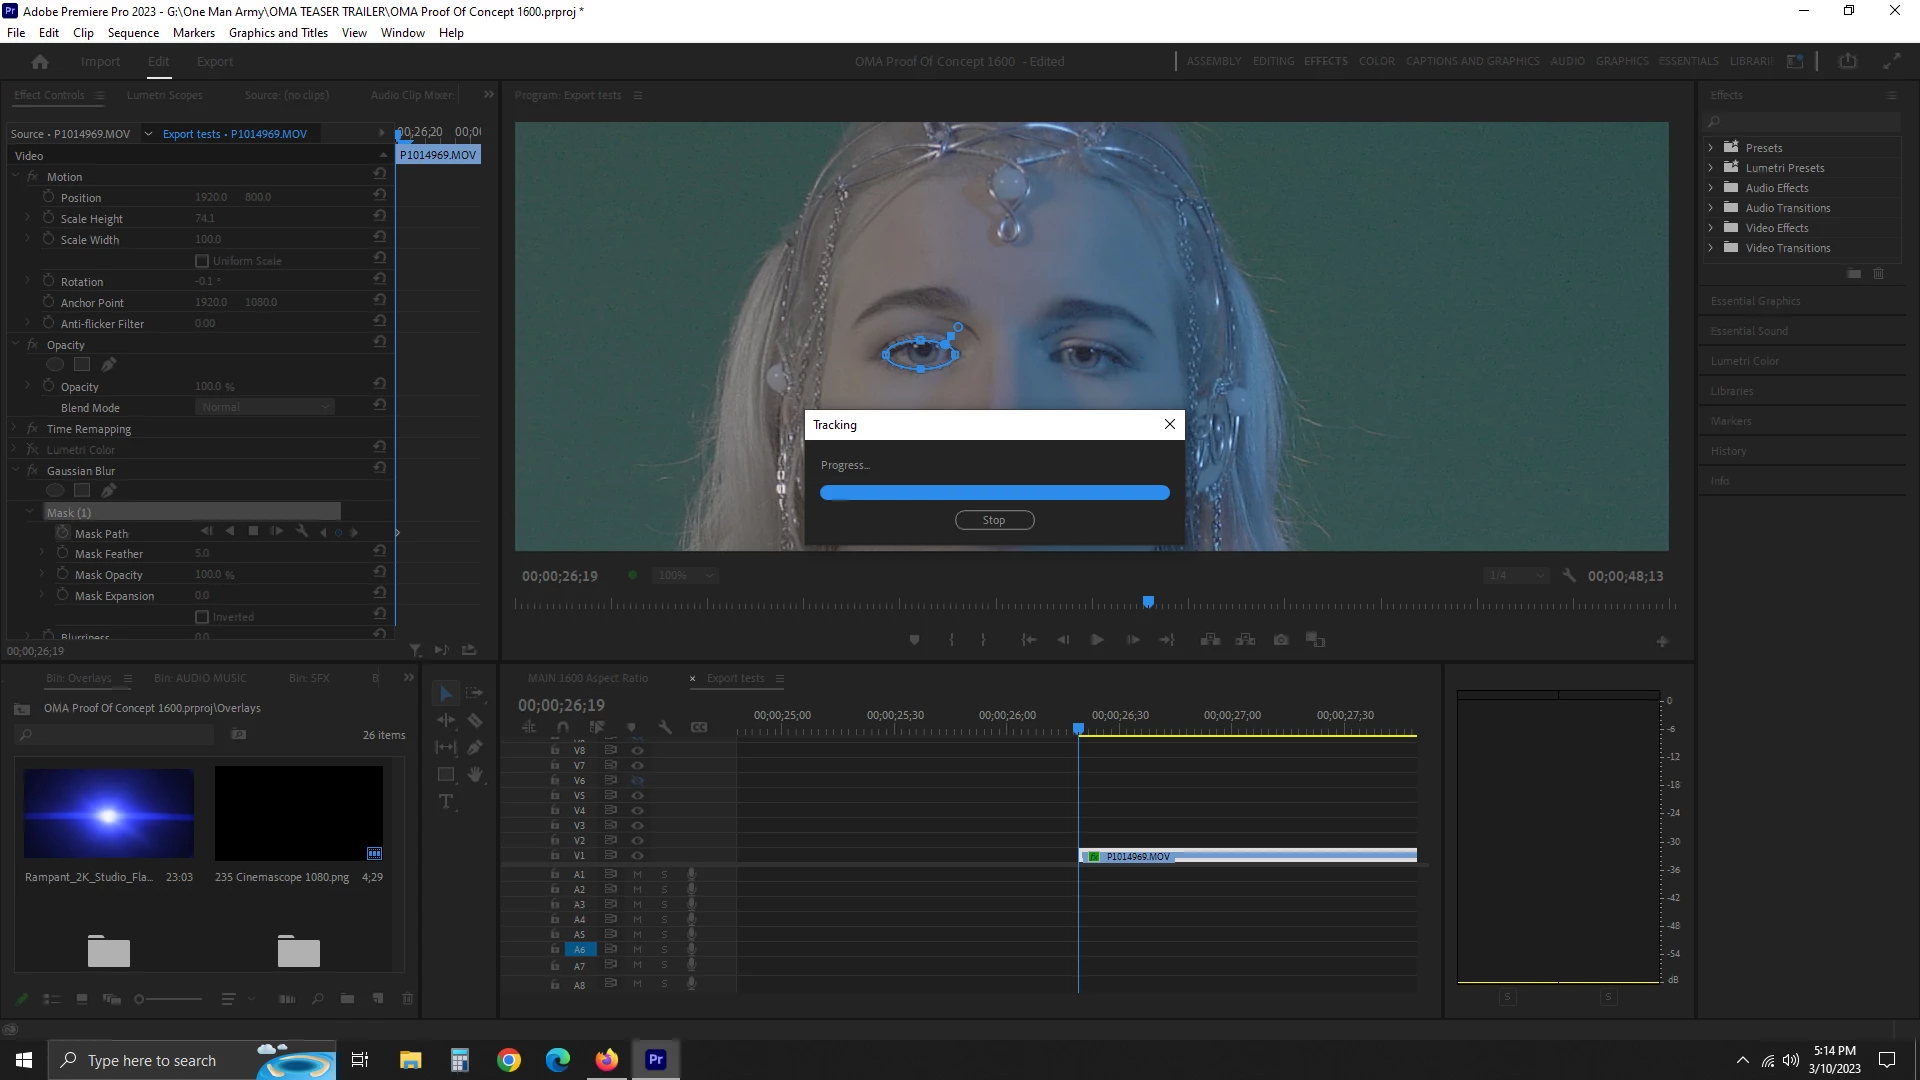Open the program monitor zoom level dropdown
1920x1080 pixels.
[x=685, y=575]
